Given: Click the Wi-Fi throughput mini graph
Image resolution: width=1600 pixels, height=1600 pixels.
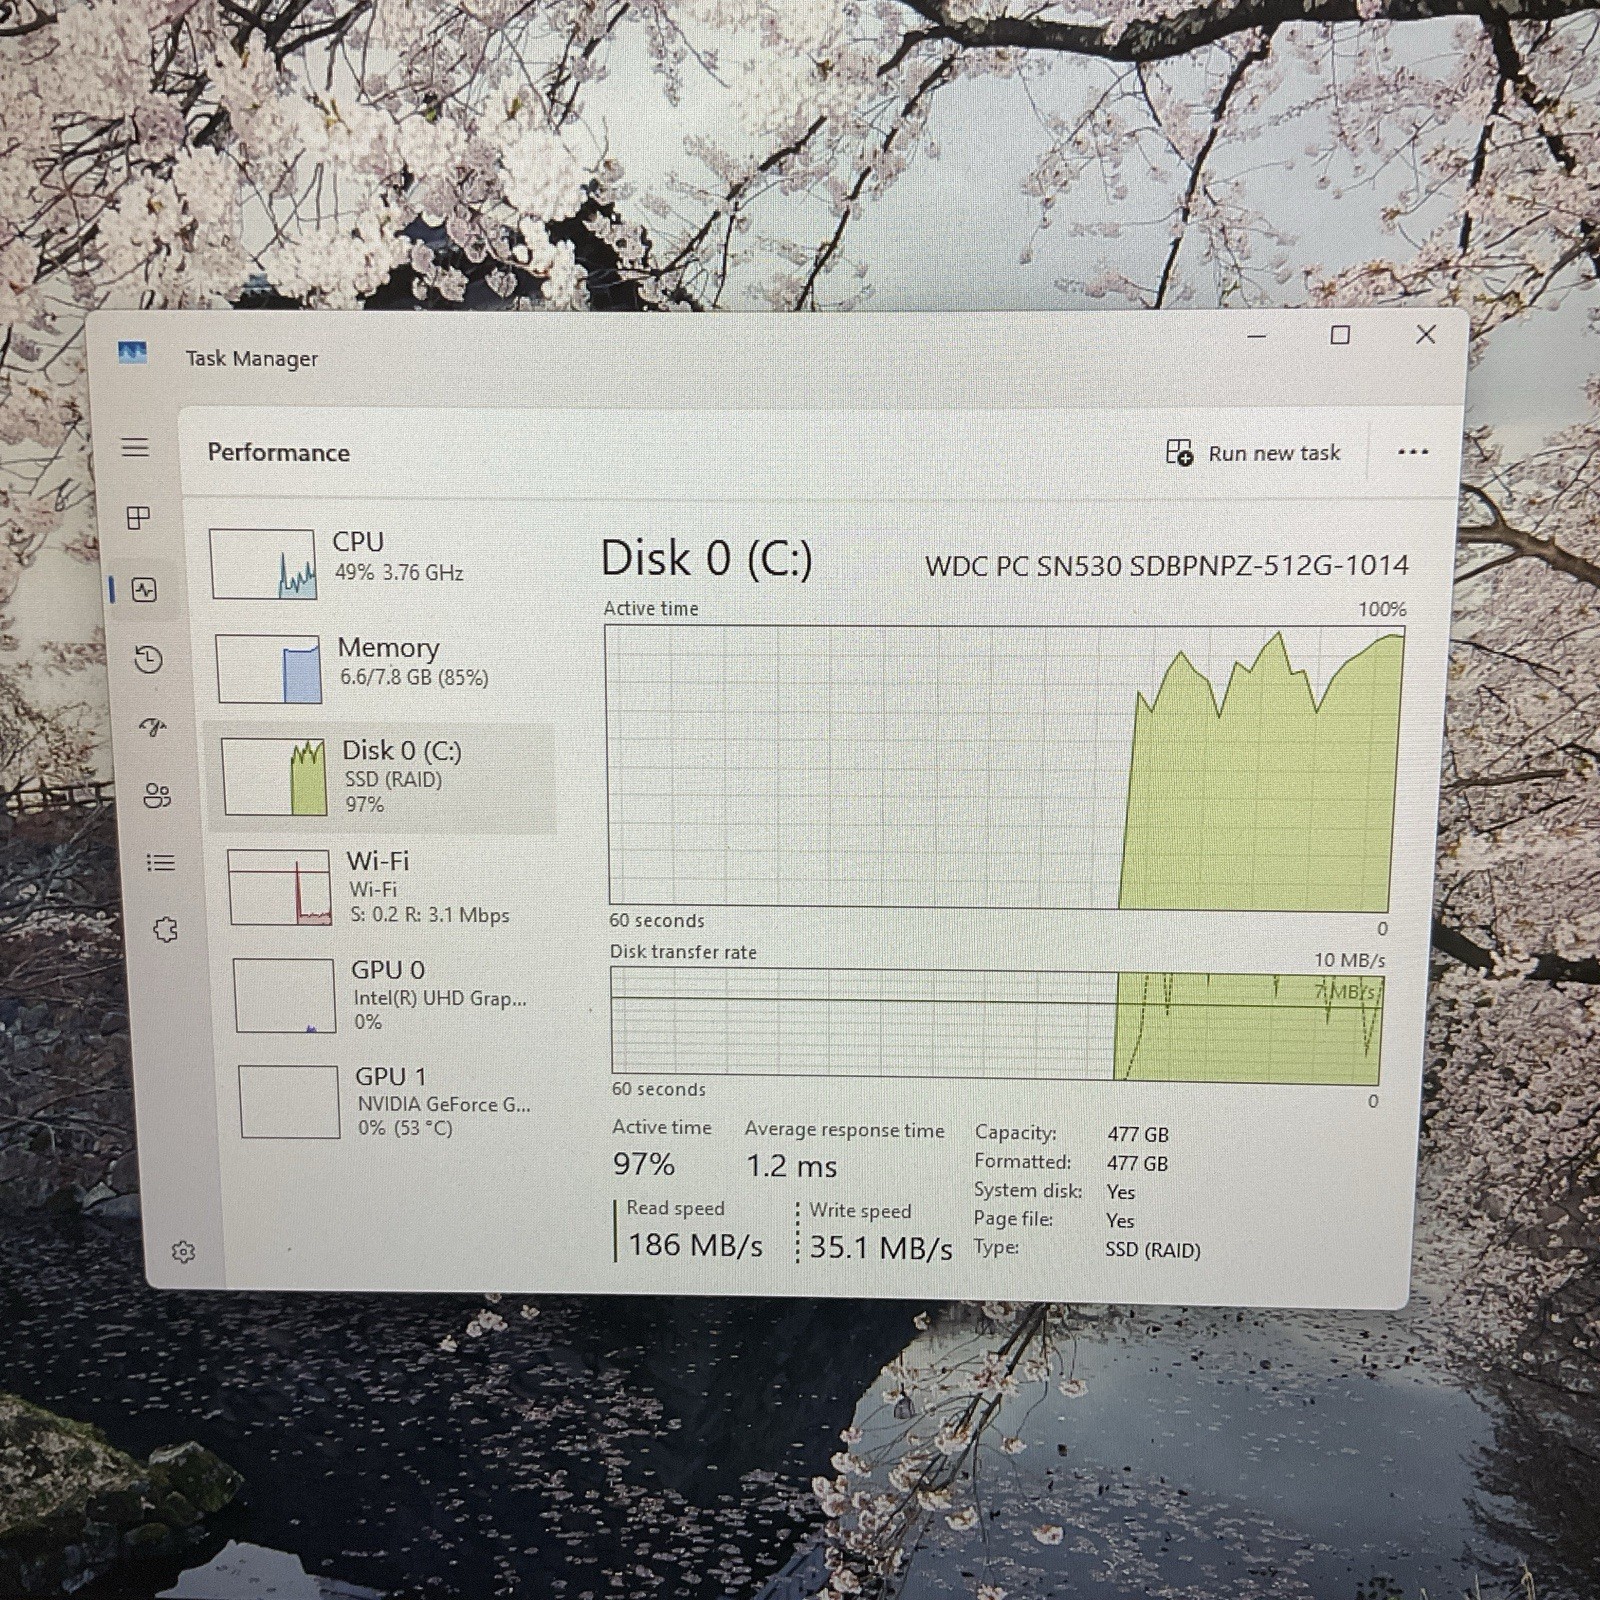Looking at the screenshot, I should coord(279,887).
